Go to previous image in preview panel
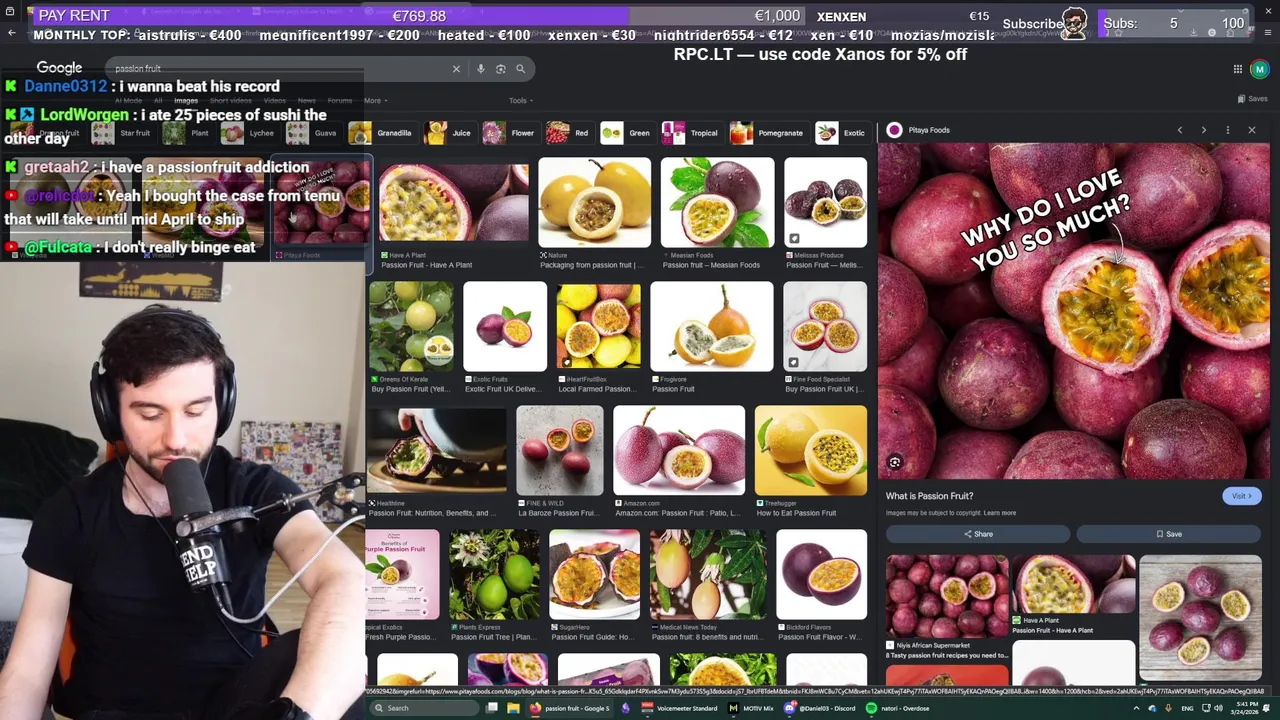 [x=1179, y=130]
